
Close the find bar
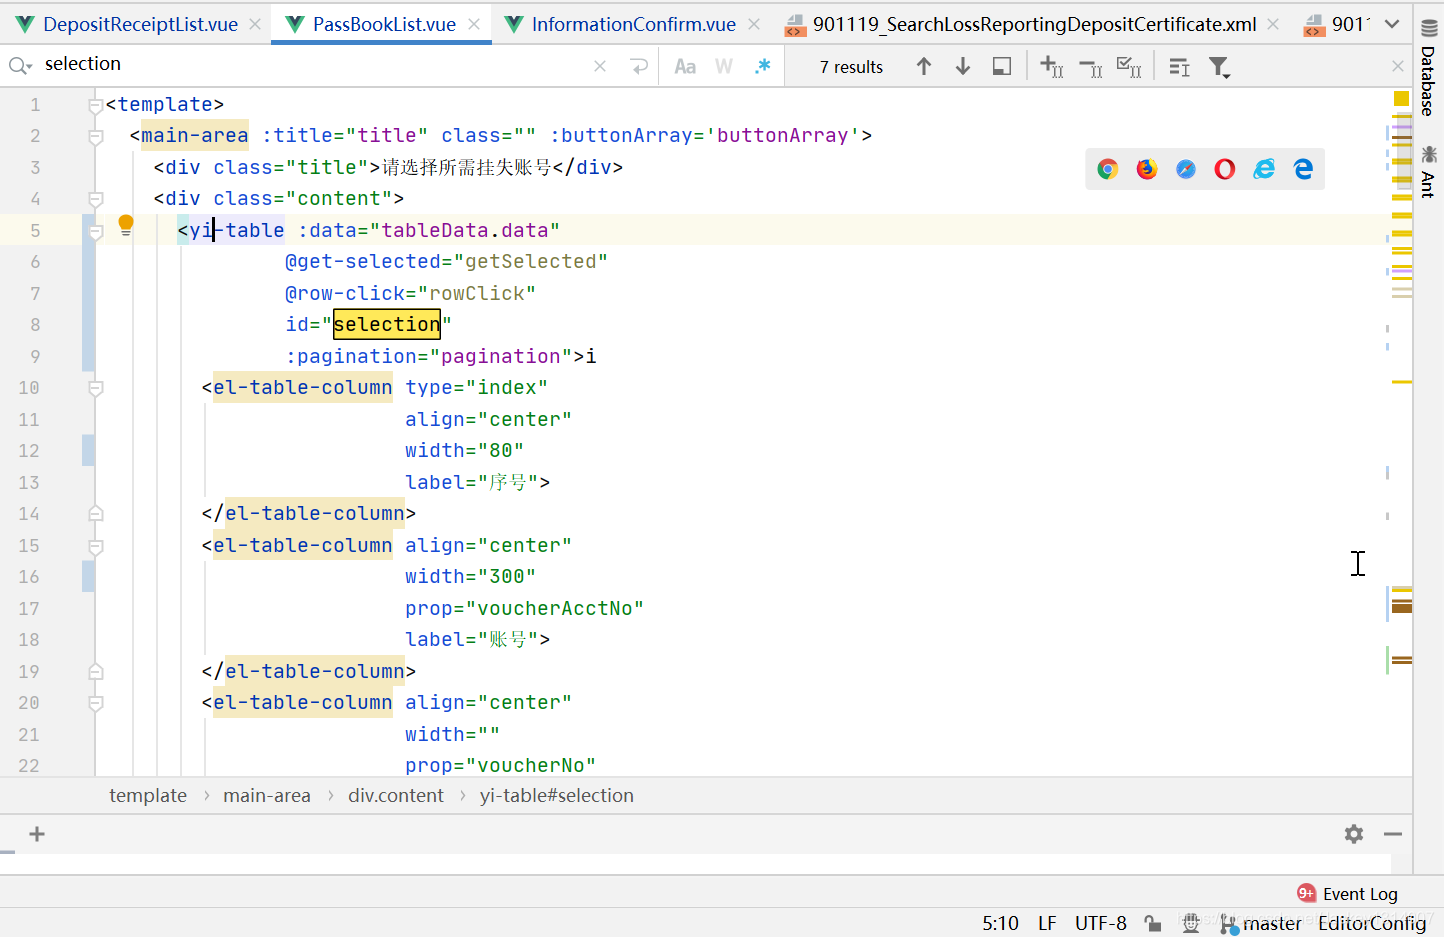1398,66
